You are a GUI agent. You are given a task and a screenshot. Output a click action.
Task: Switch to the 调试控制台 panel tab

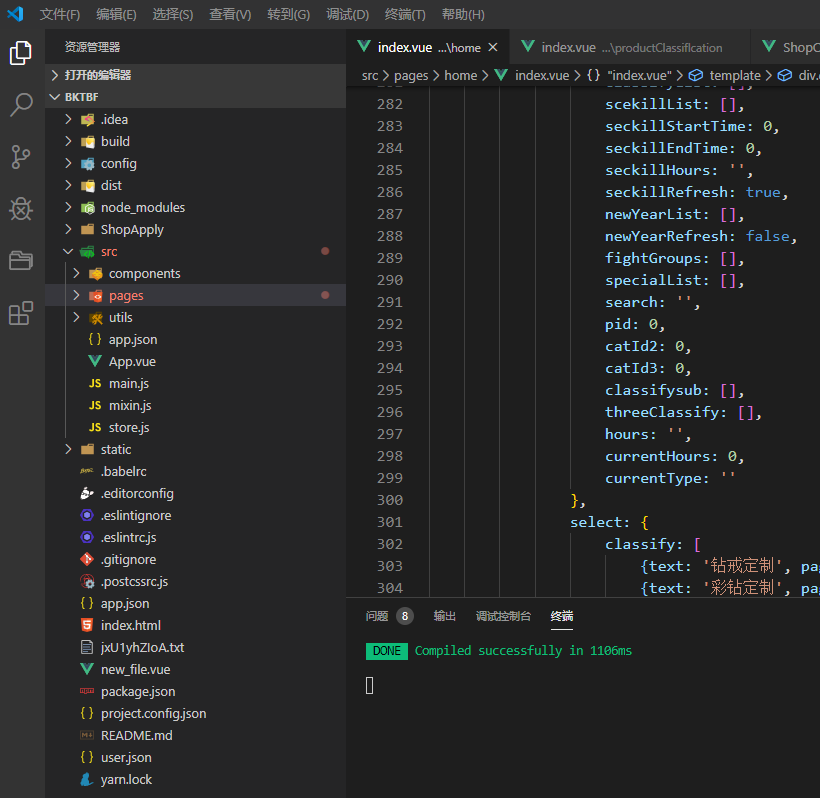click(x=503, y=616)
